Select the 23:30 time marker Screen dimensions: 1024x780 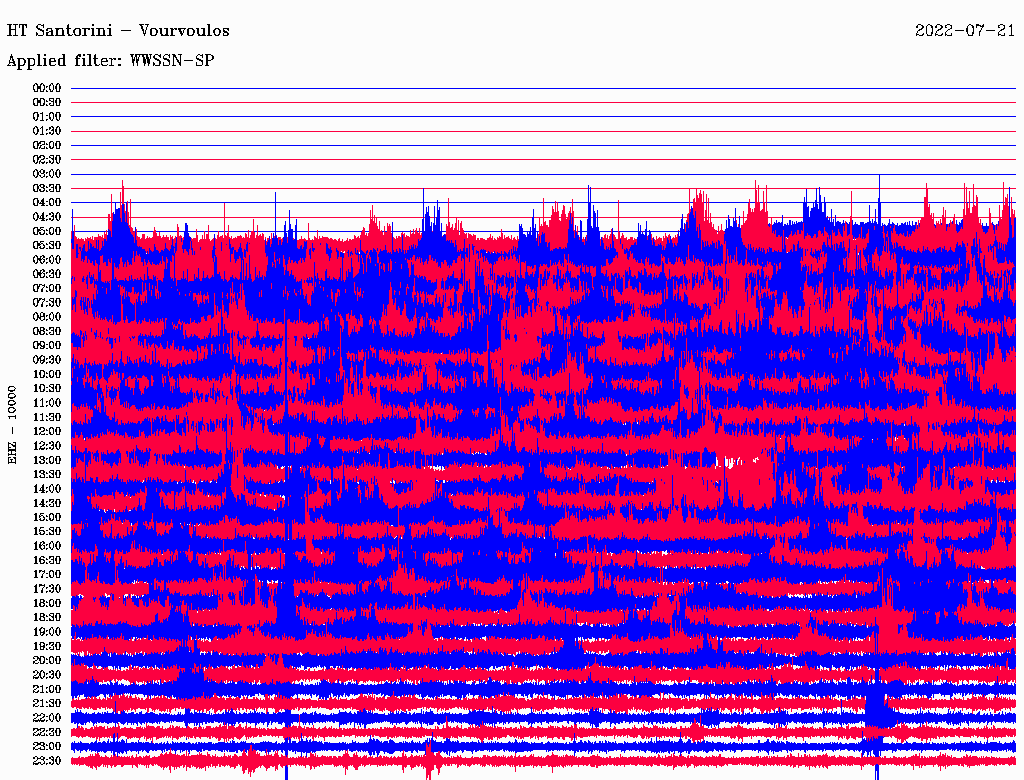pyautogui.click(x=47, y=761)
